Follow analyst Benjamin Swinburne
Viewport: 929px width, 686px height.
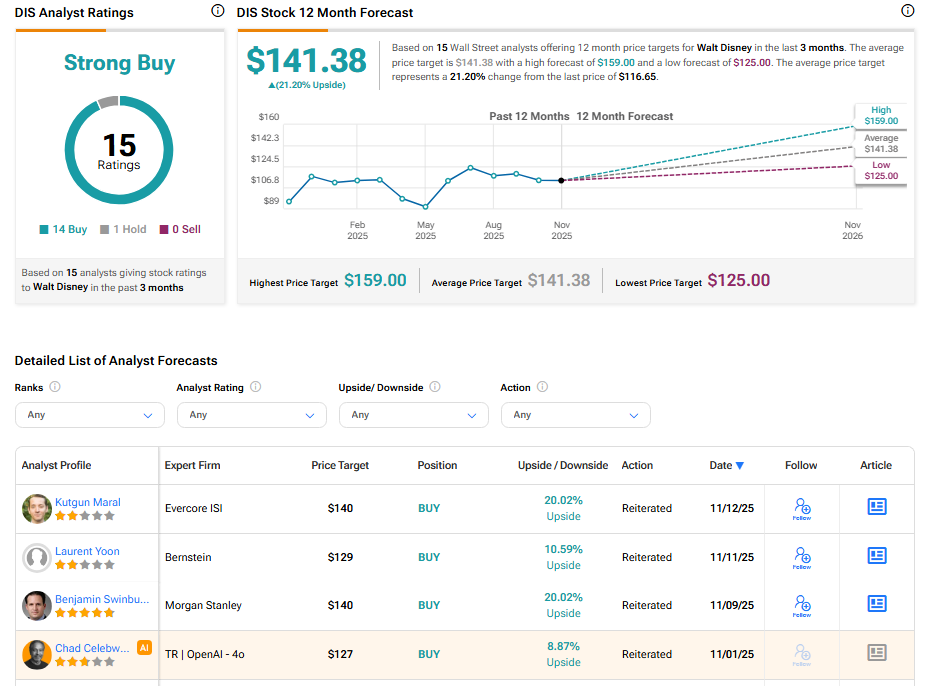[801, 604]
